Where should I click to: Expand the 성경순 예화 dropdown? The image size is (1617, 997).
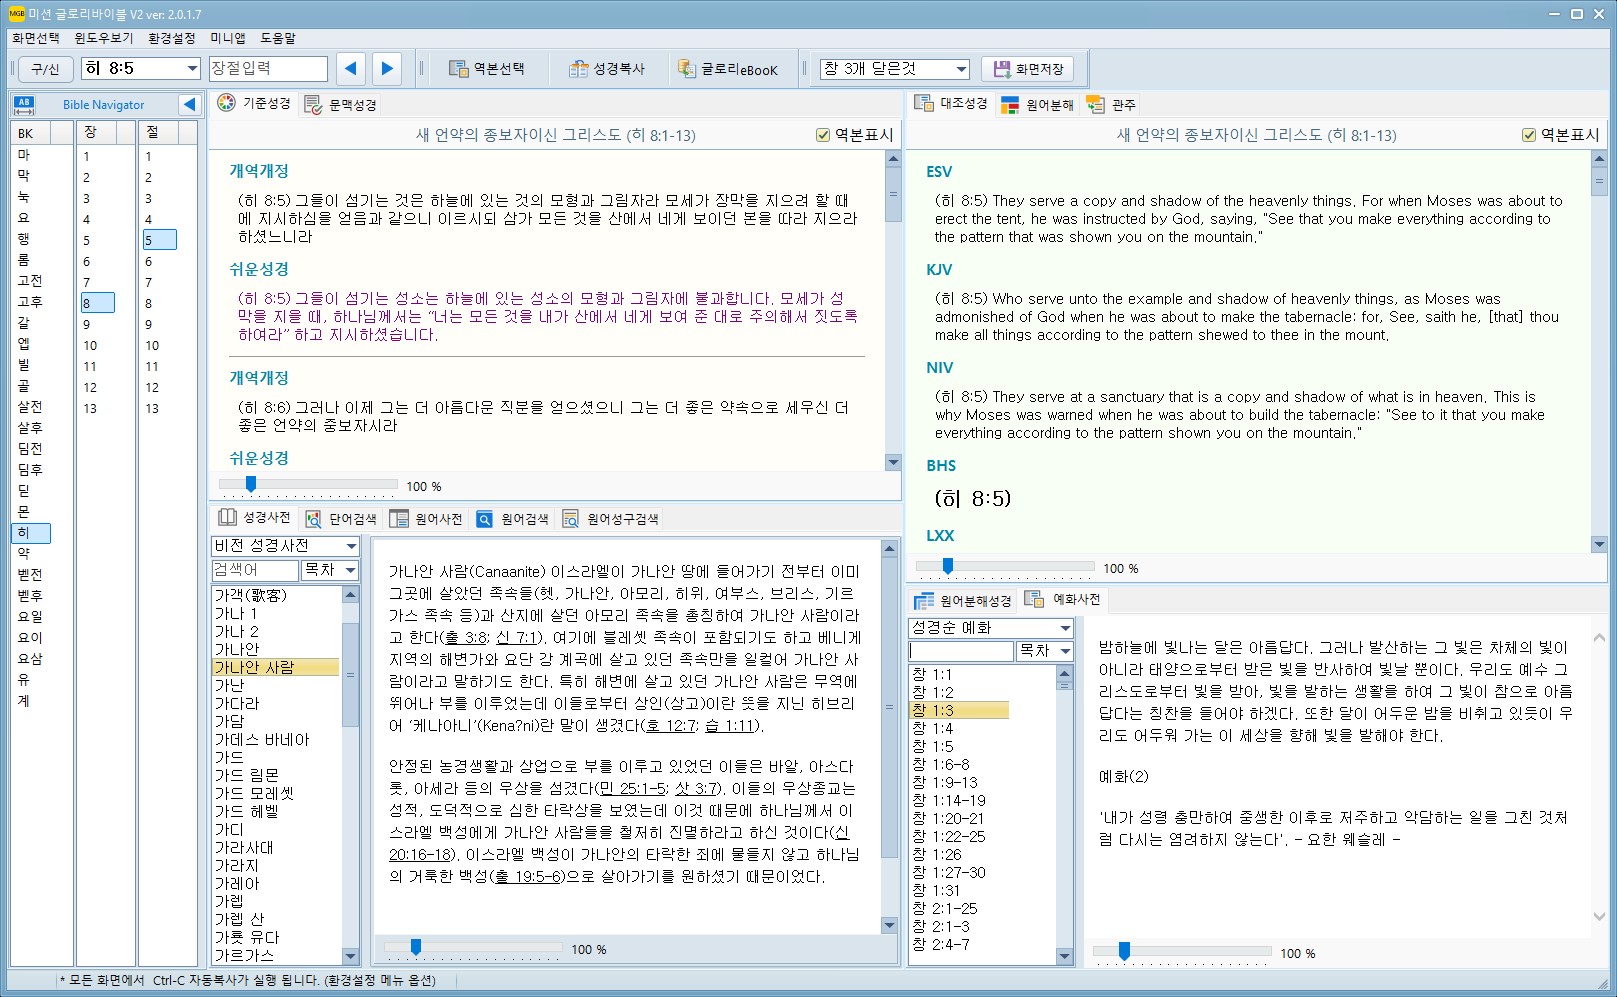point(1065,628)
